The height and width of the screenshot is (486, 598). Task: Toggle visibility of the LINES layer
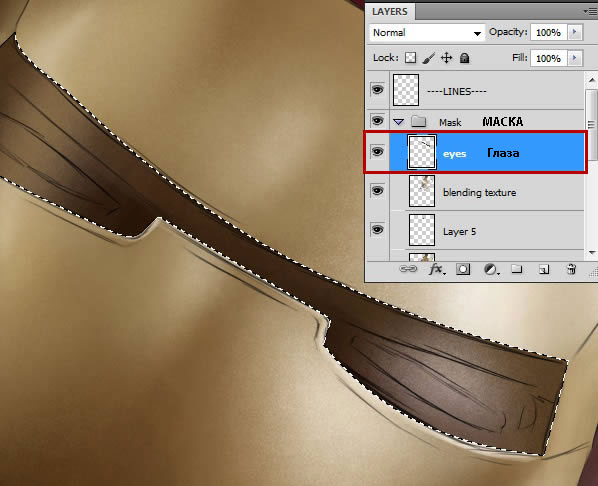pyautogui.click(x=377, y=90)
